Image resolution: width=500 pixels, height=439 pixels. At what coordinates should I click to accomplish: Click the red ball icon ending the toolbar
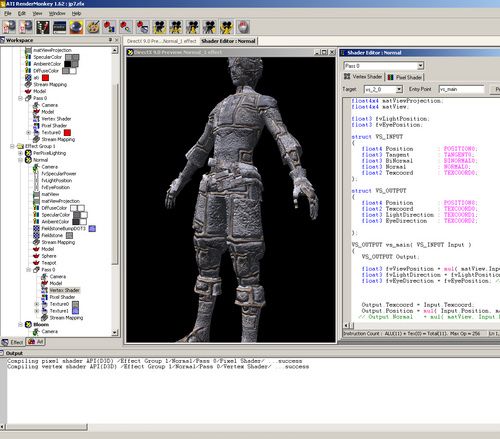point(243,27)
